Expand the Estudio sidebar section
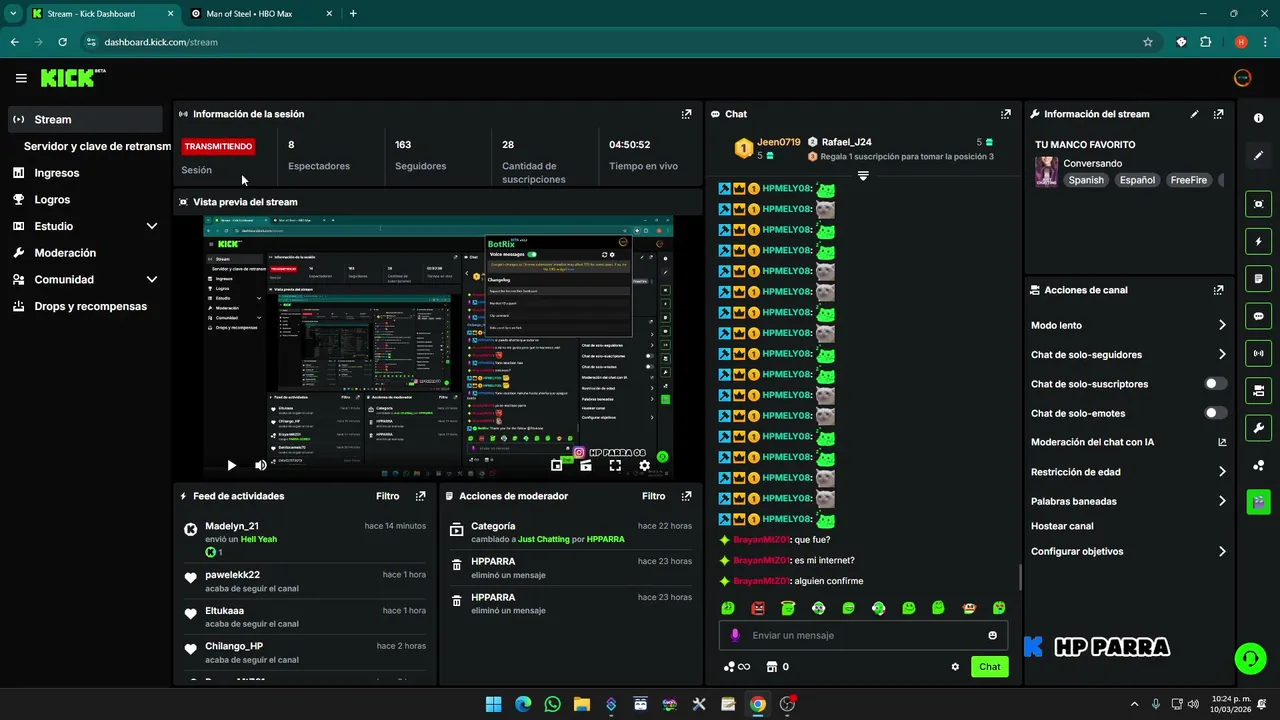The height and width of the screenshot is (720, 1280). pyautogui.click(x=152, y=226)
